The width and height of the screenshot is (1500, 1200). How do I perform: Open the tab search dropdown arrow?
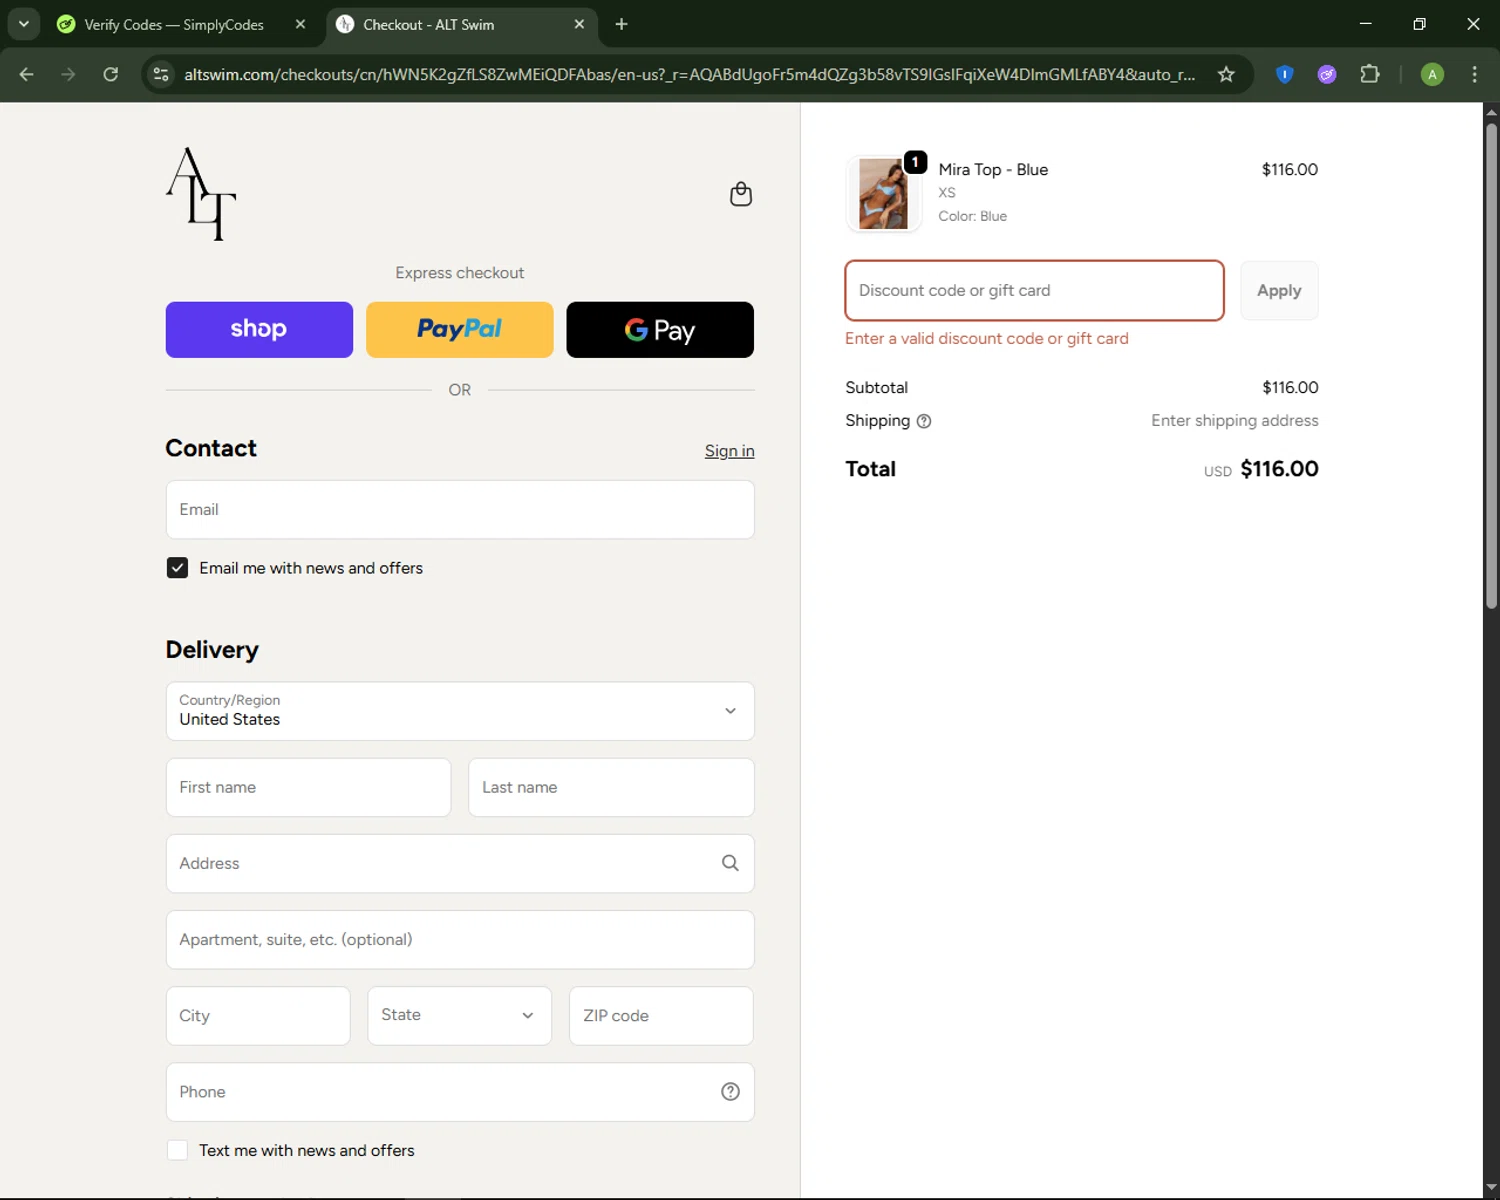23,24
